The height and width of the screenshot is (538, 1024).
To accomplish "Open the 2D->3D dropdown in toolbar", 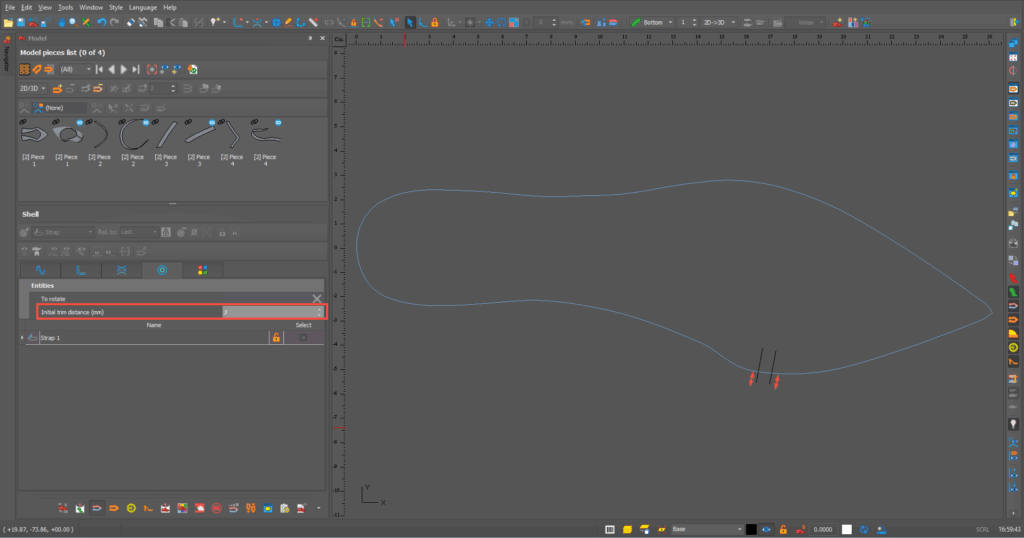I will tap(719, 22).
